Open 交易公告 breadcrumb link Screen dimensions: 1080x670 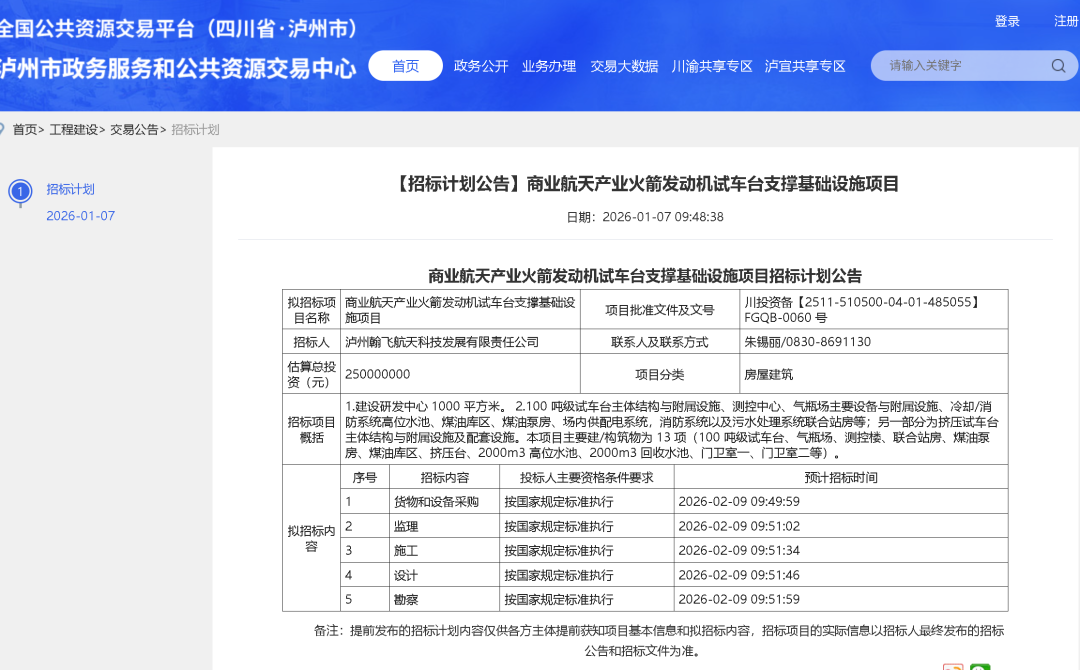click(x=134, y=130)
